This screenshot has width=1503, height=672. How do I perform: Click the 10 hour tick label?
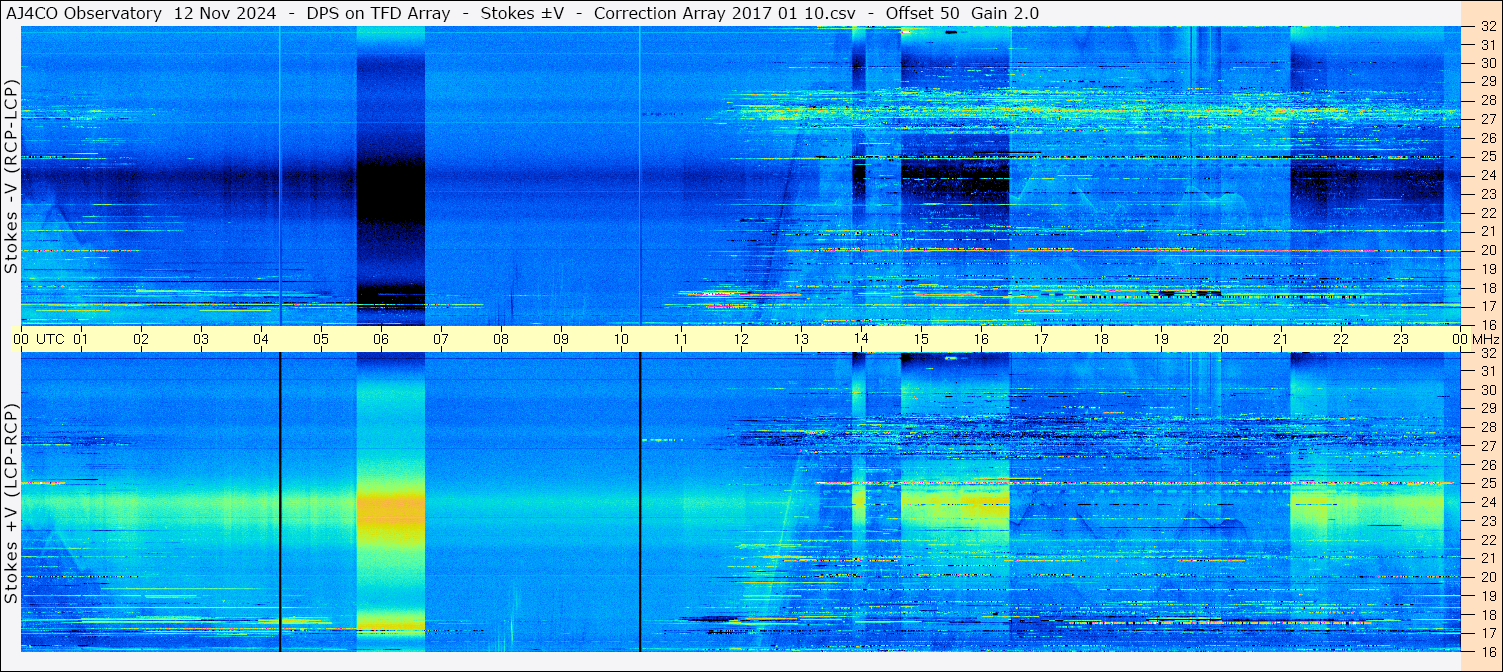(621, 339)
